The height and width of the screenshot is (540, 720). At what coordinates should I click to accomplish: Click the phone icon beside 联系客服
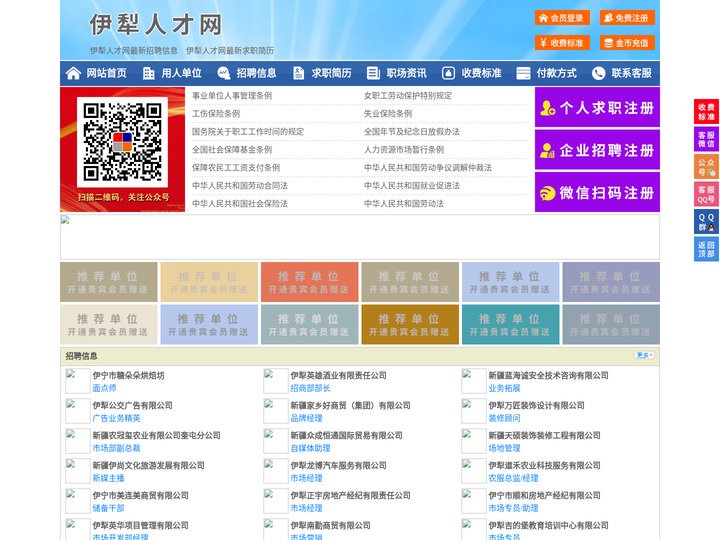click(x=598, y=73)
